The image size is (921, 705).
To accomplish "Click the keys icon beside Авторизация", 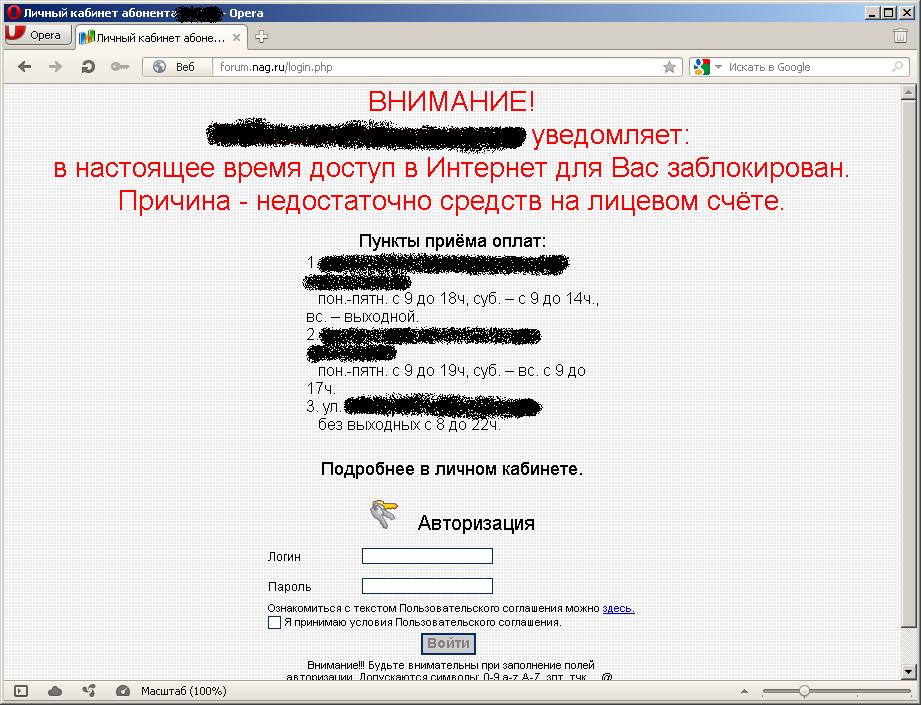I will click(x=384, y=514).
